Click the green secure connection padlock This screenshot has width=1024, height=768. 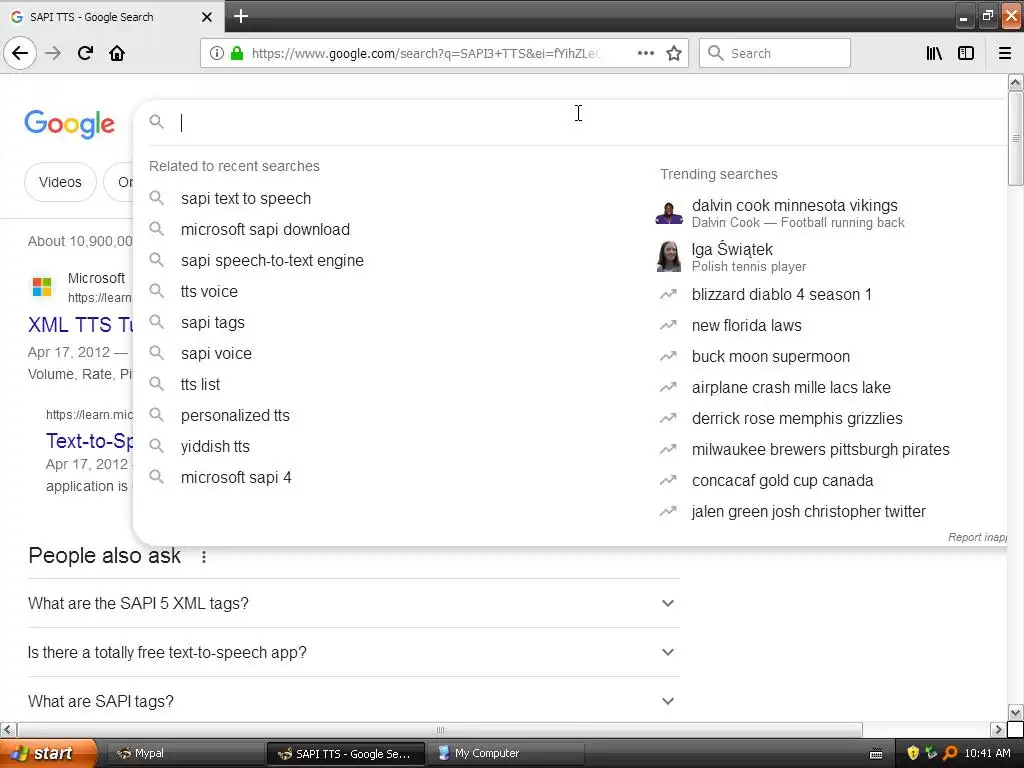click(236, 53)
